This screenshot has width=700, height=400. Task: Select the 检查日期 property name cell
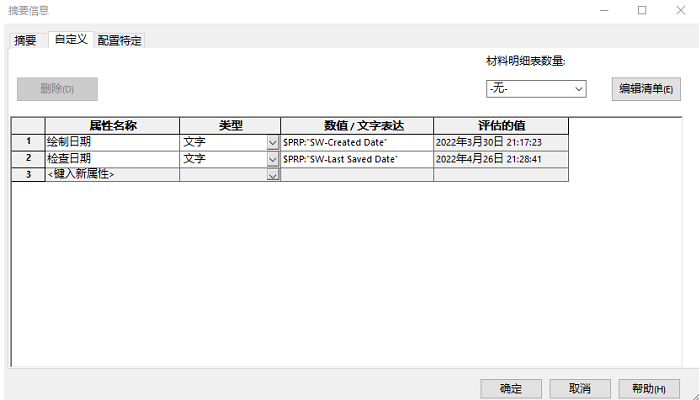112,159
